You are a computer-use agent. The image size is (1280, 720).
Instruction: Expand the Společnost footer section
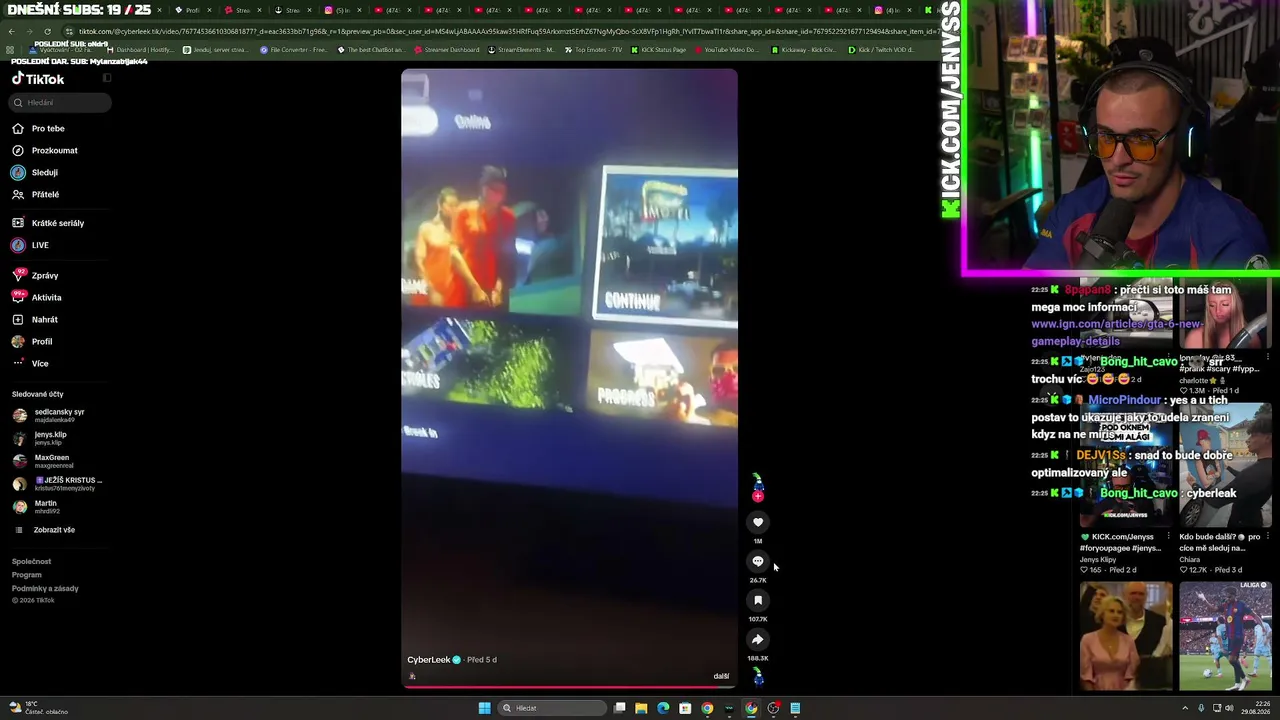pos(31,562)
